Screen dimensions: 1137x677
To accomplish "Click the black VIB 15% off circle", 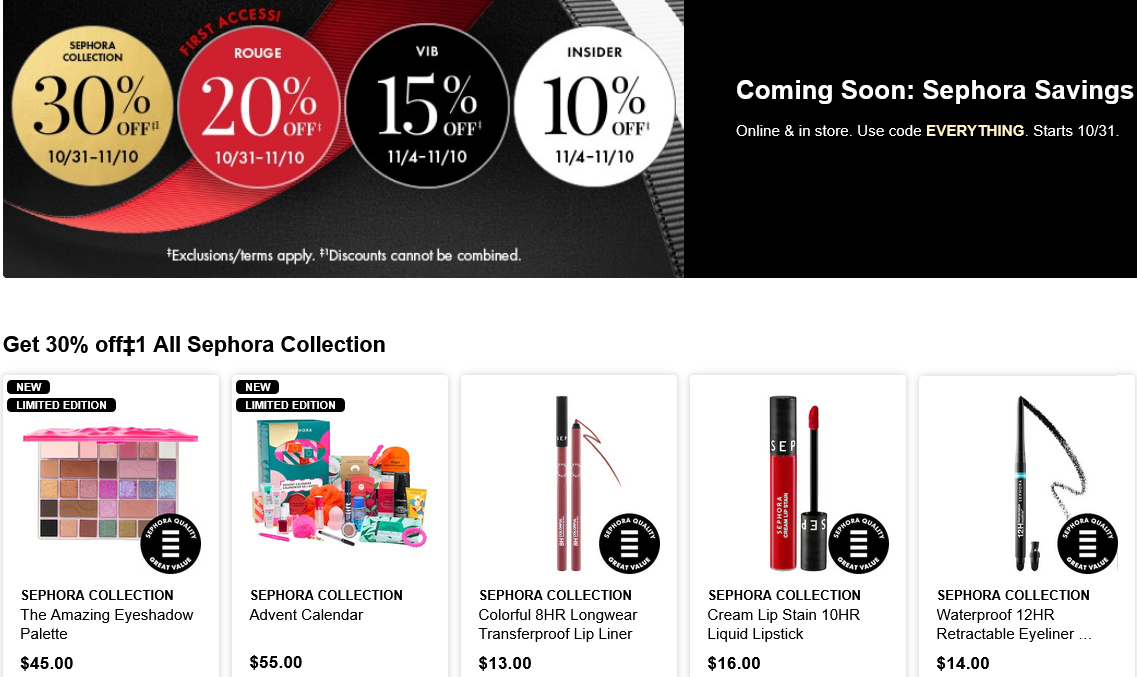I will [x=427, y=106].
